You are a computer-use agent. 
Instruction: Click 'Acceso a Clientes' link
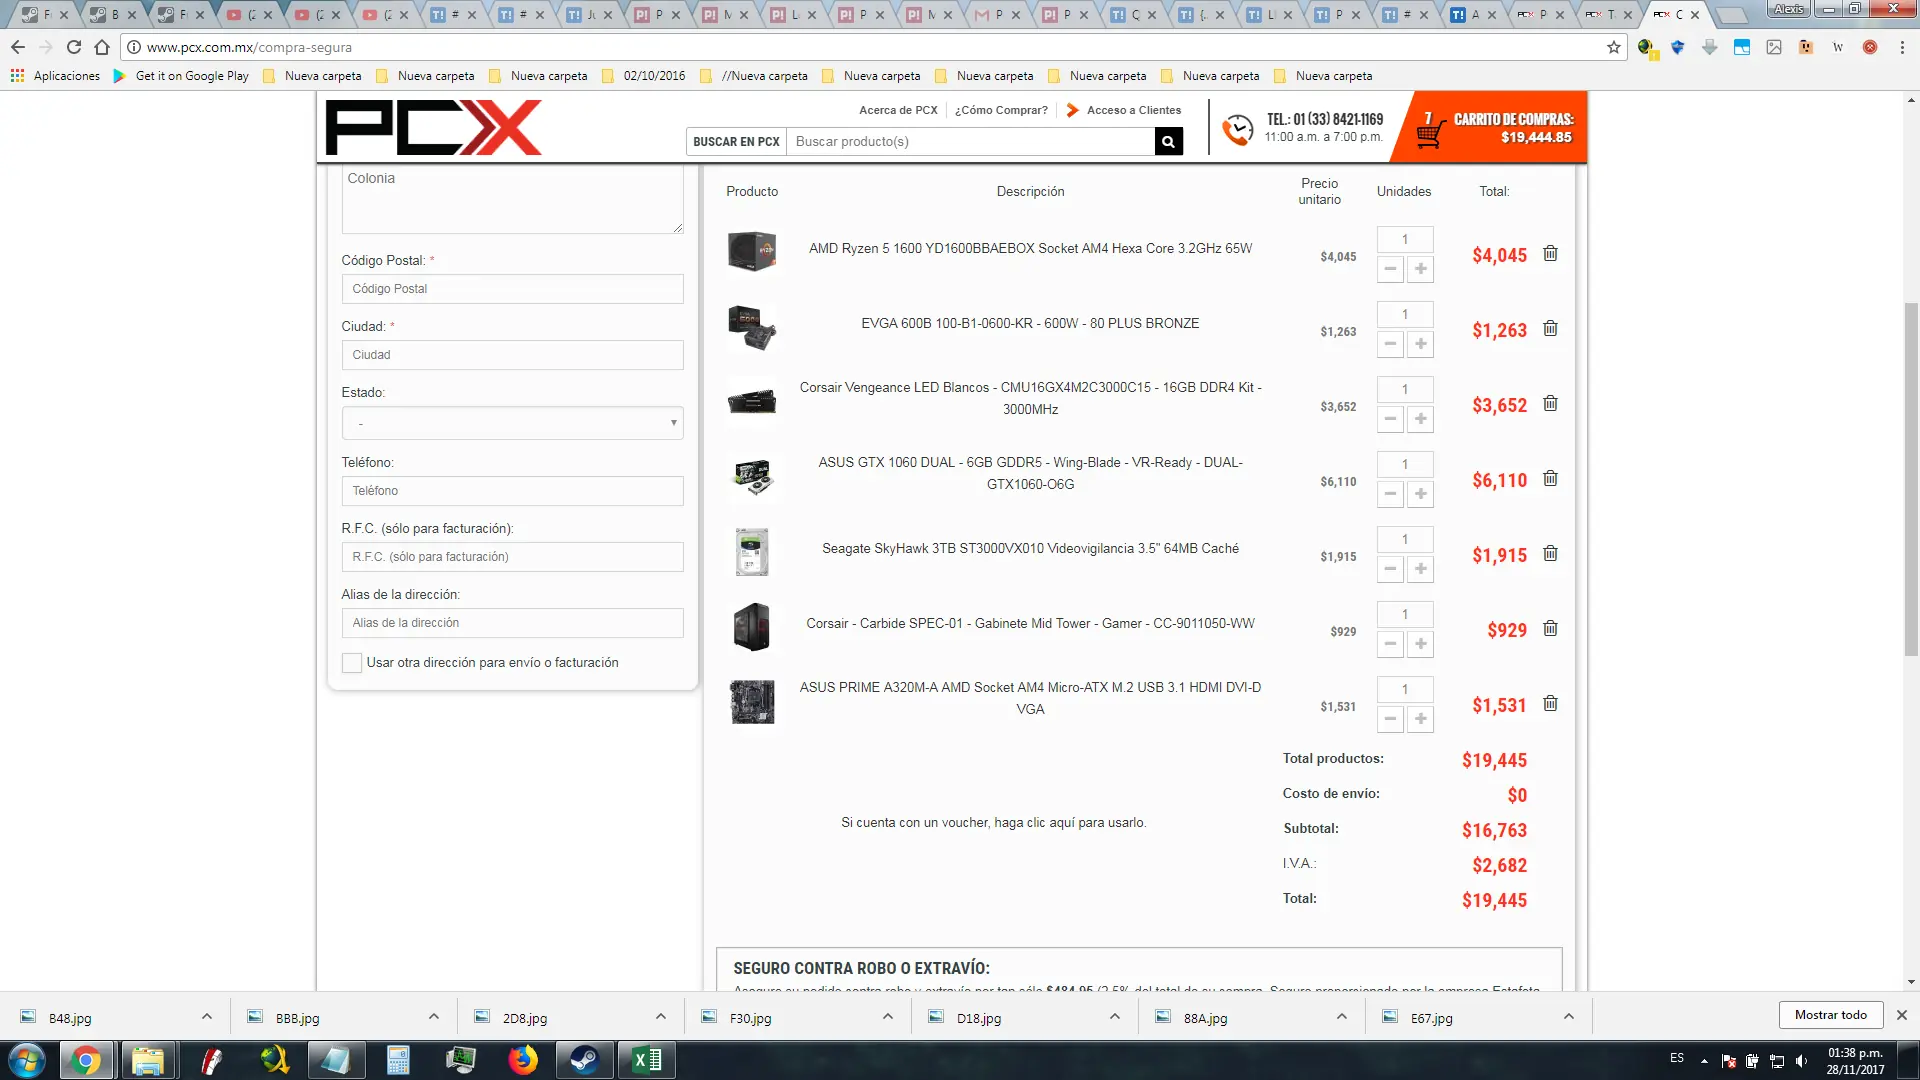1133,110
